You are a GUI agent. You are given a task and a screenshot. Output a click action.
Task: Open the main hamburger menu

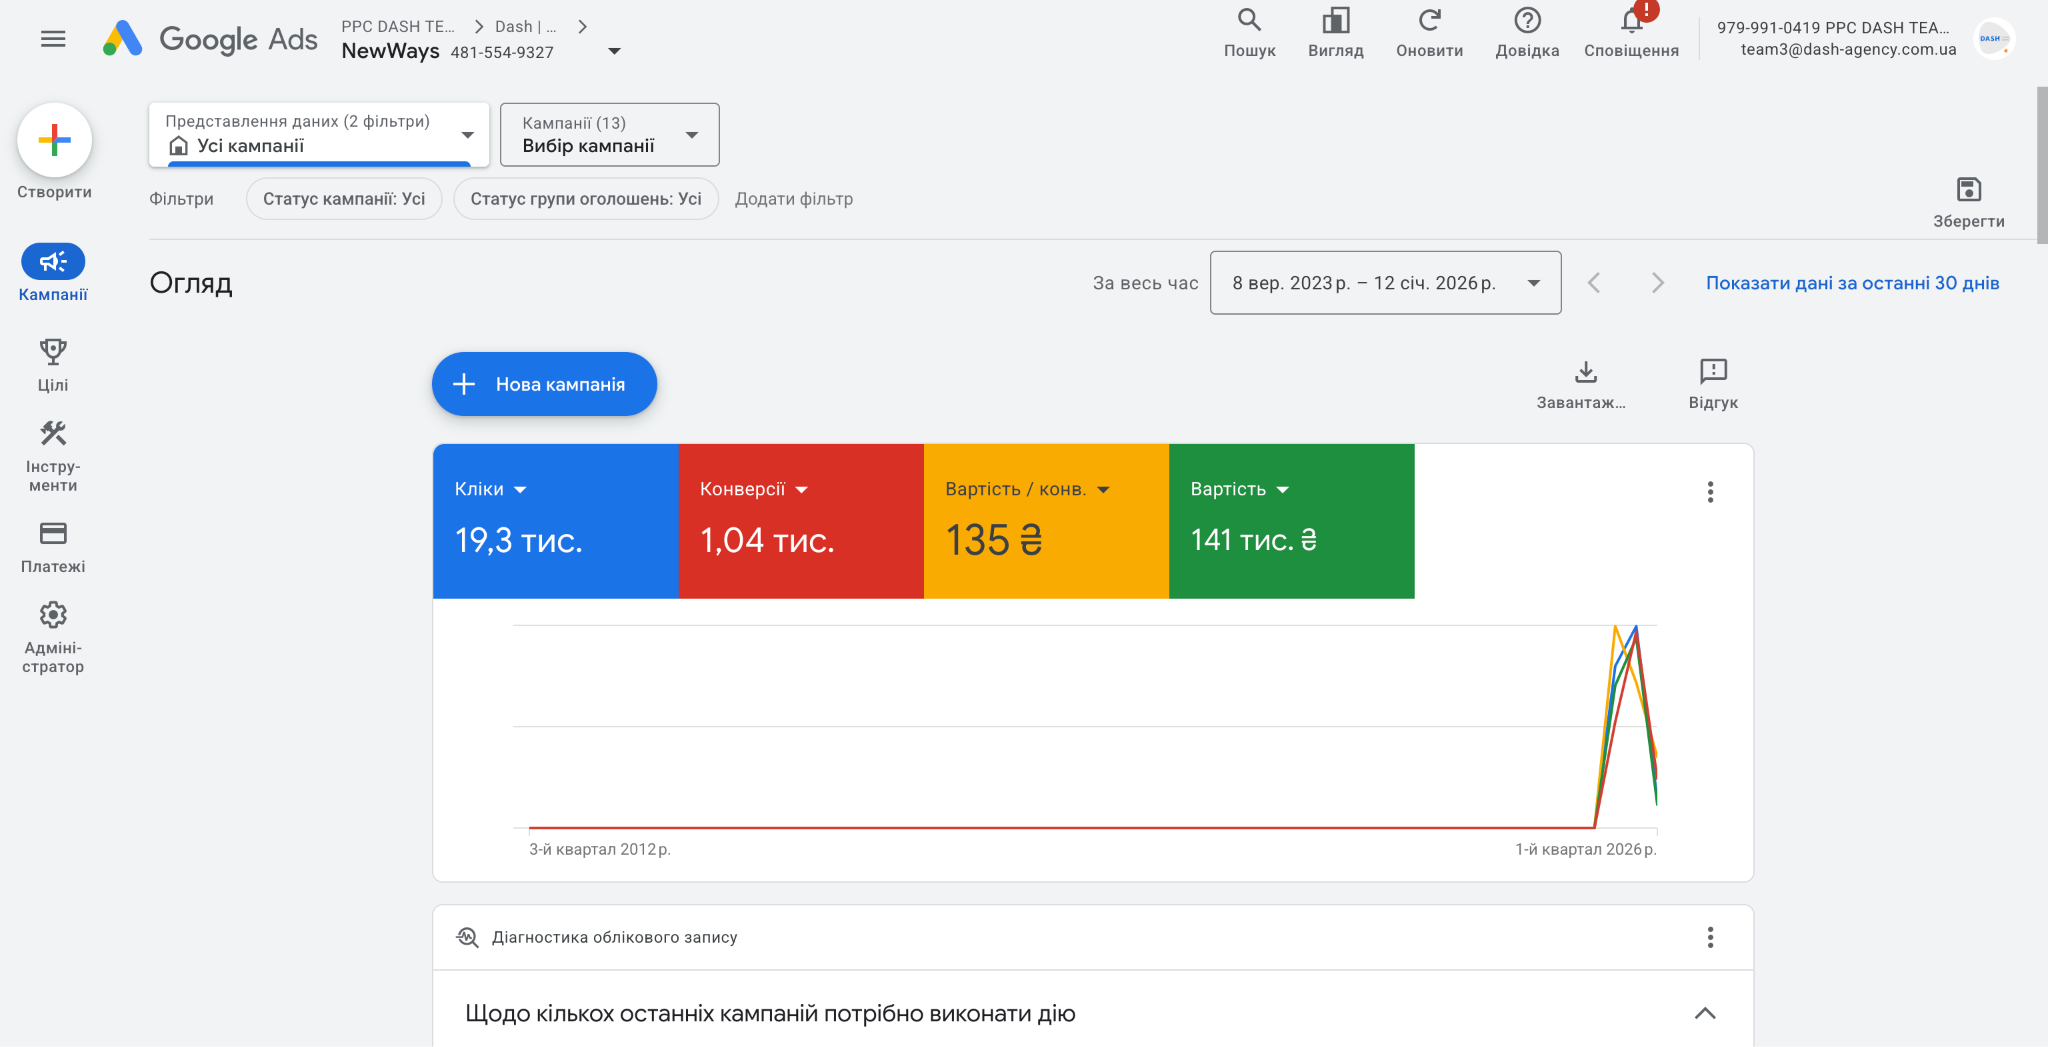pyautogui.click(x=53, y=39)
